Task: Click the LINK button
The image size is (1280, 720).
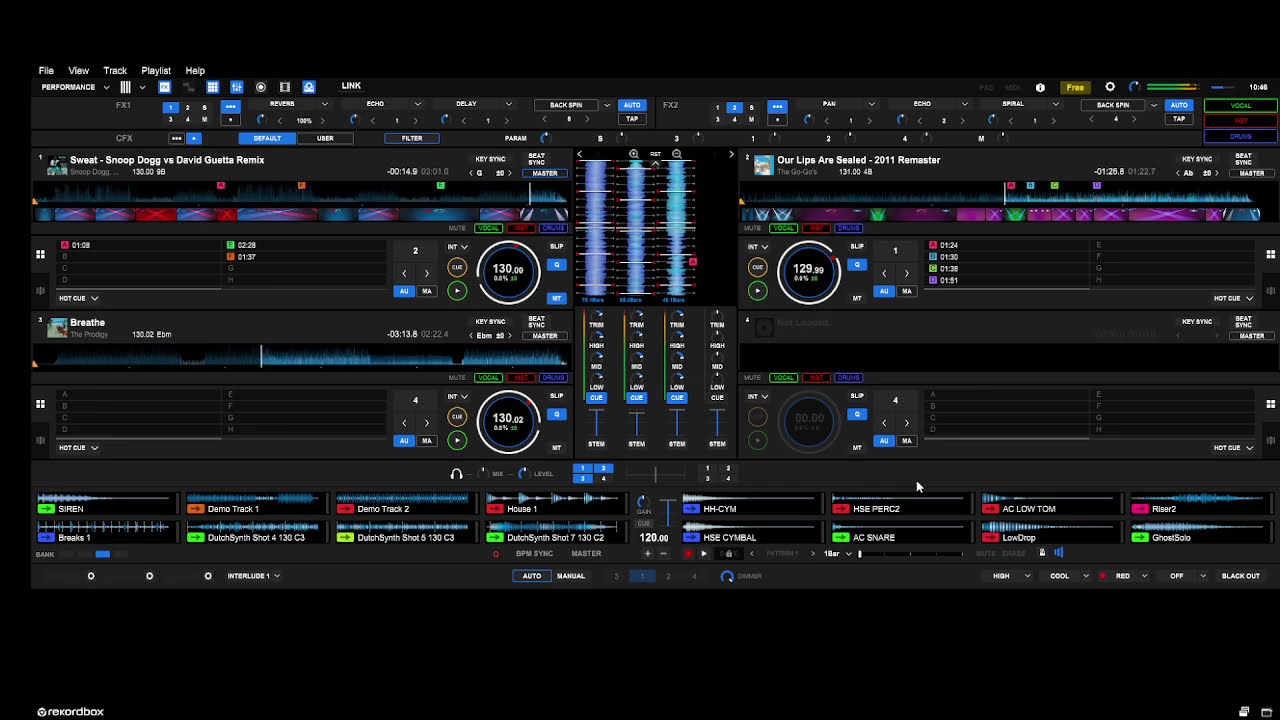Action: (351, 86)
